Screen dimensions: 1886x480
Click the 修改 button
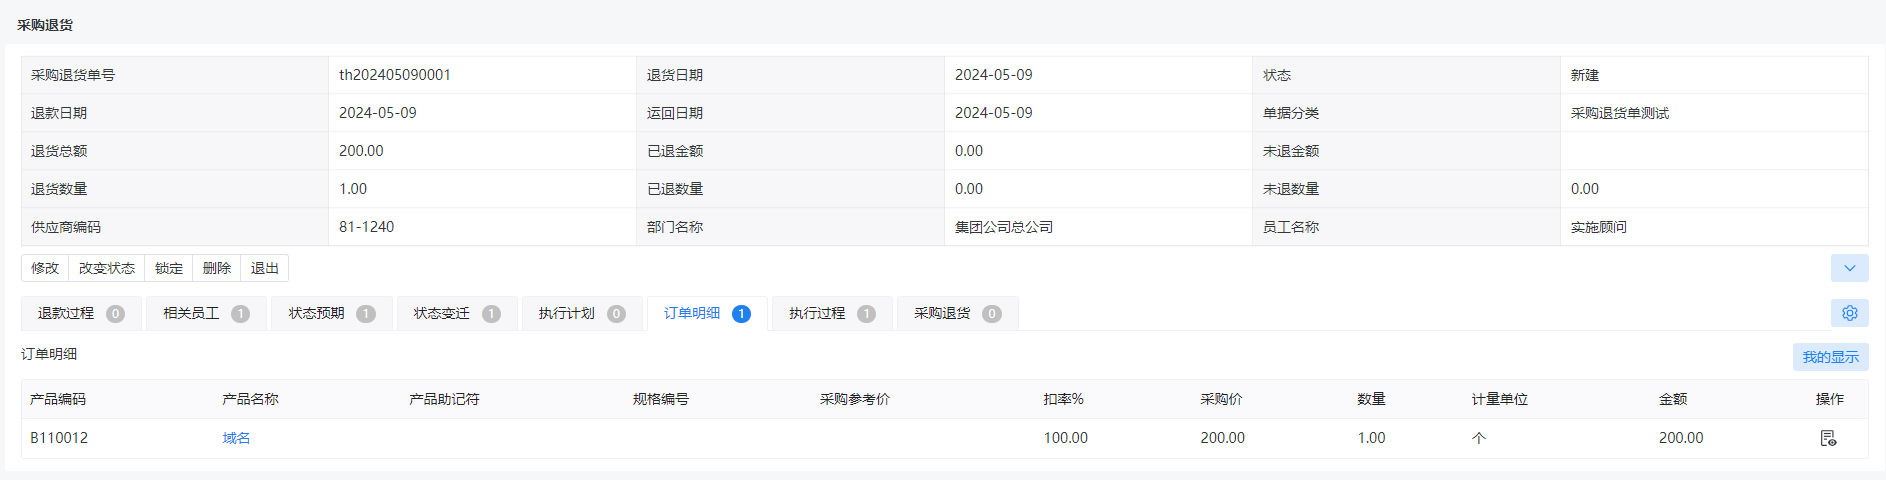pos(45,268)
